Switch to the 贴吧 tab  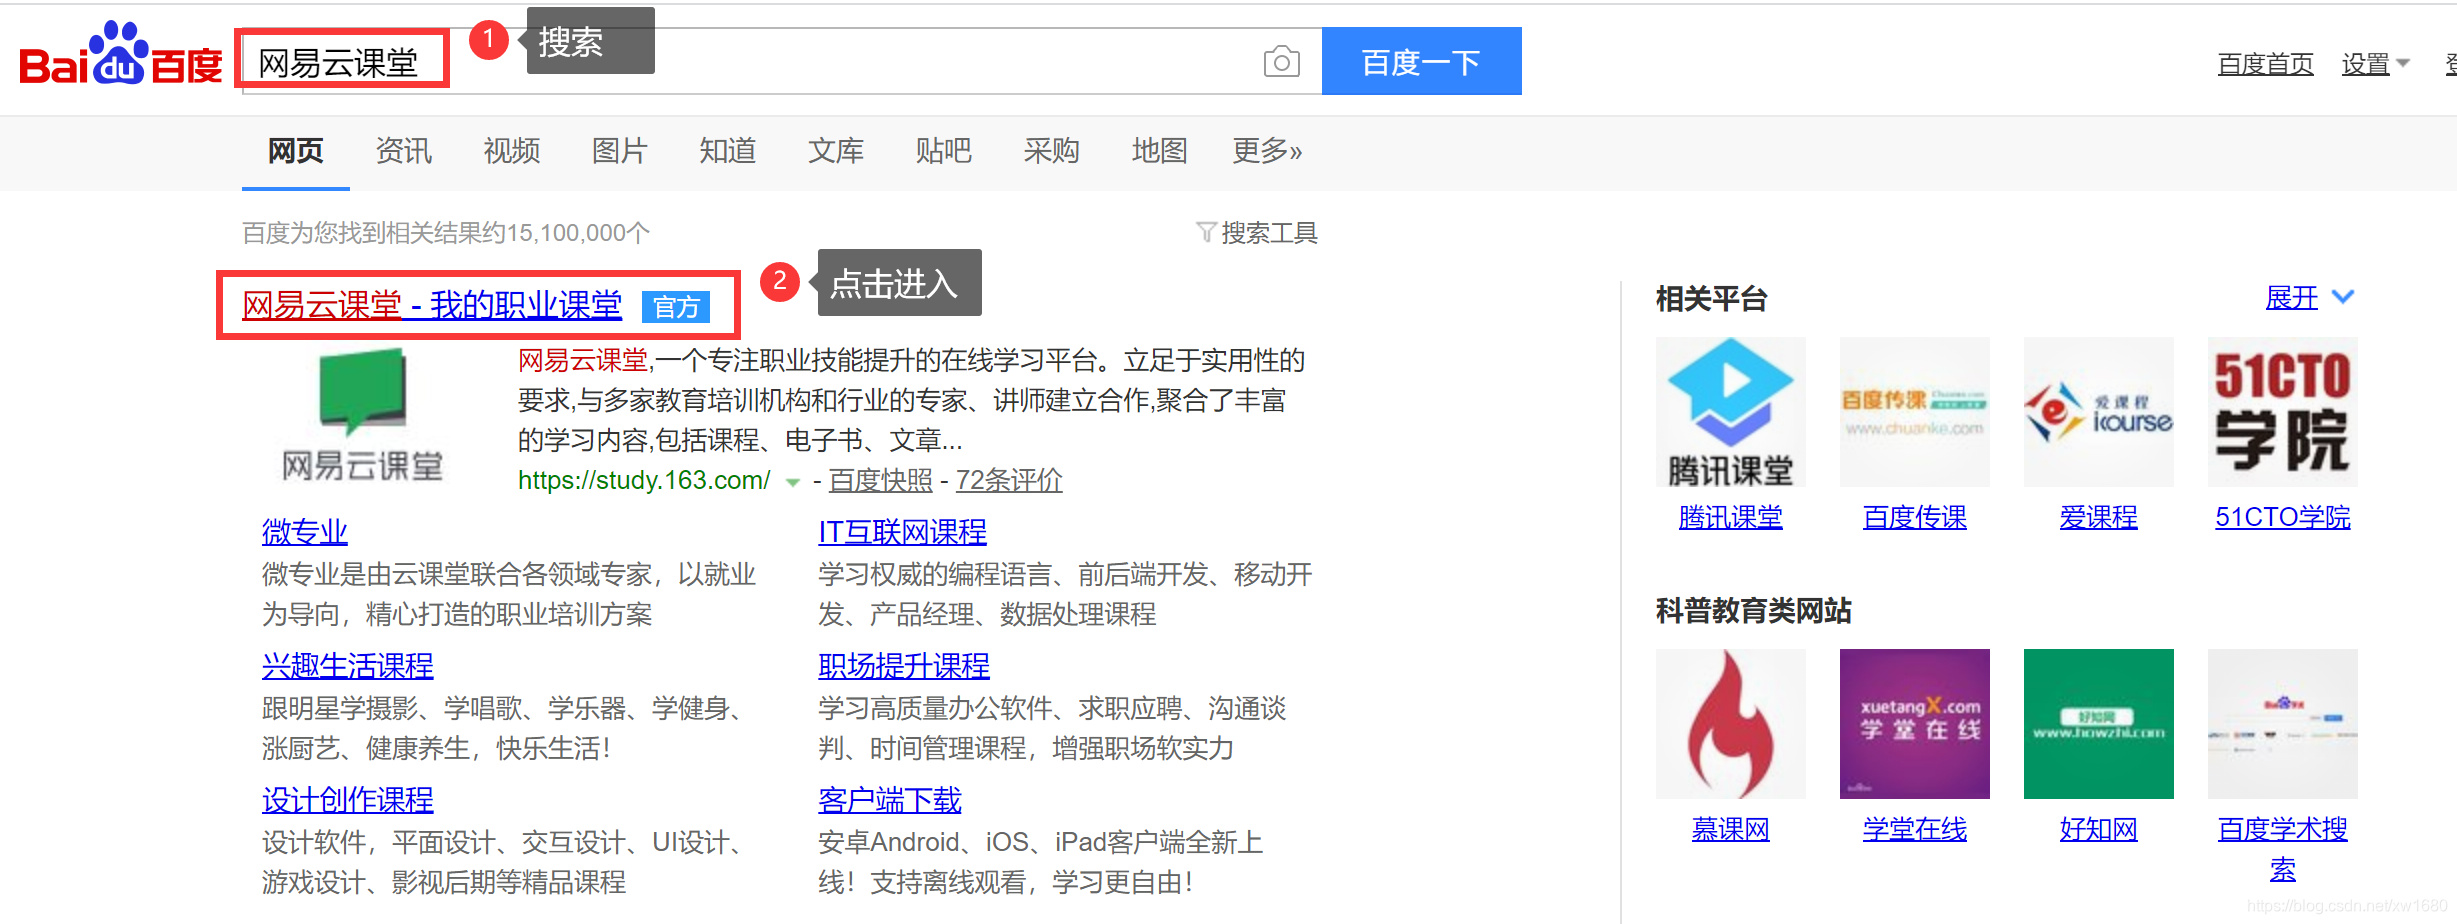(x=944, y=151)
